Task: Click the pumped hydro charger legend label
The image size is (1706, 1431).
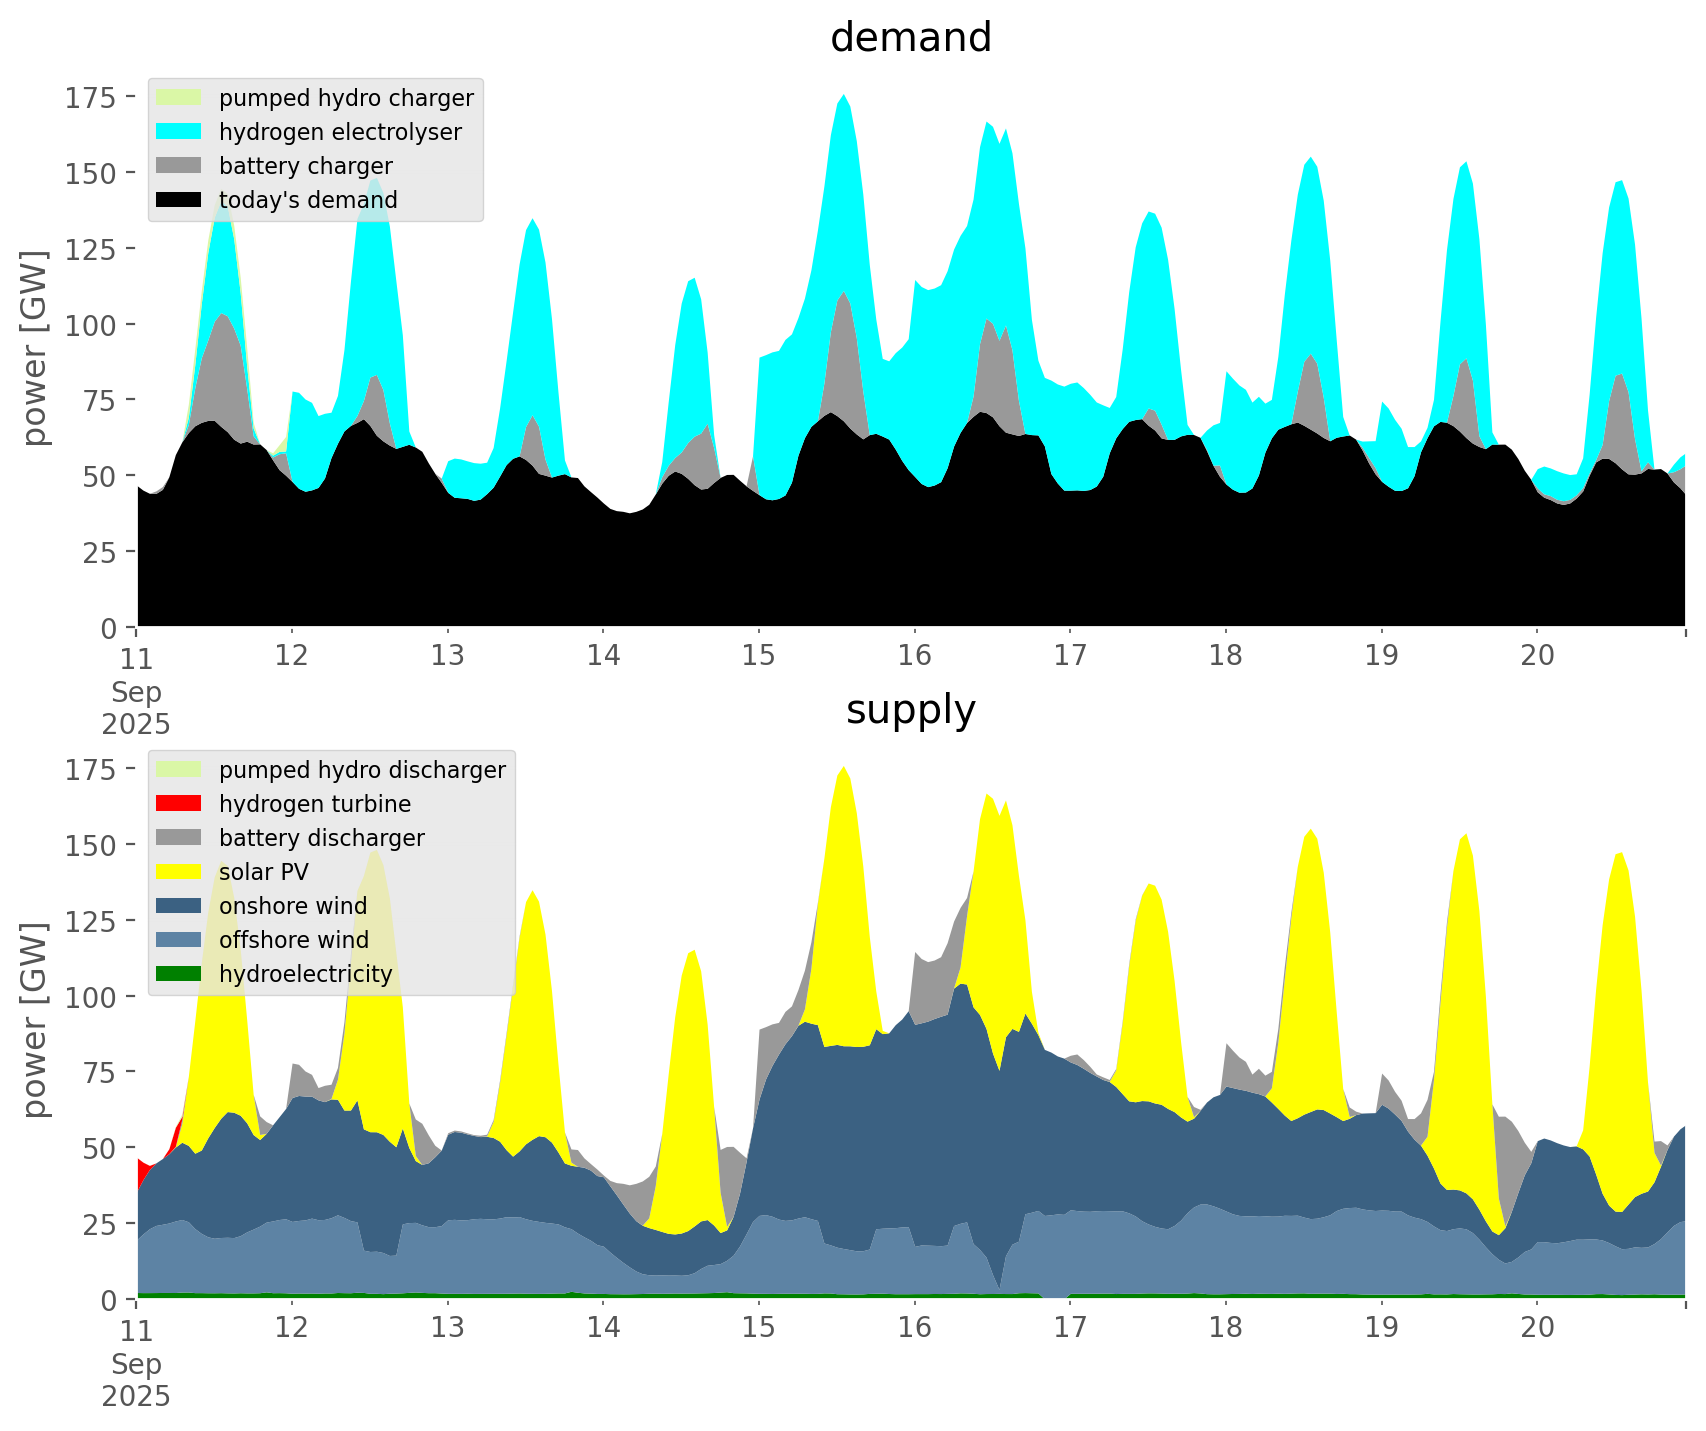Action: [346, 98]
